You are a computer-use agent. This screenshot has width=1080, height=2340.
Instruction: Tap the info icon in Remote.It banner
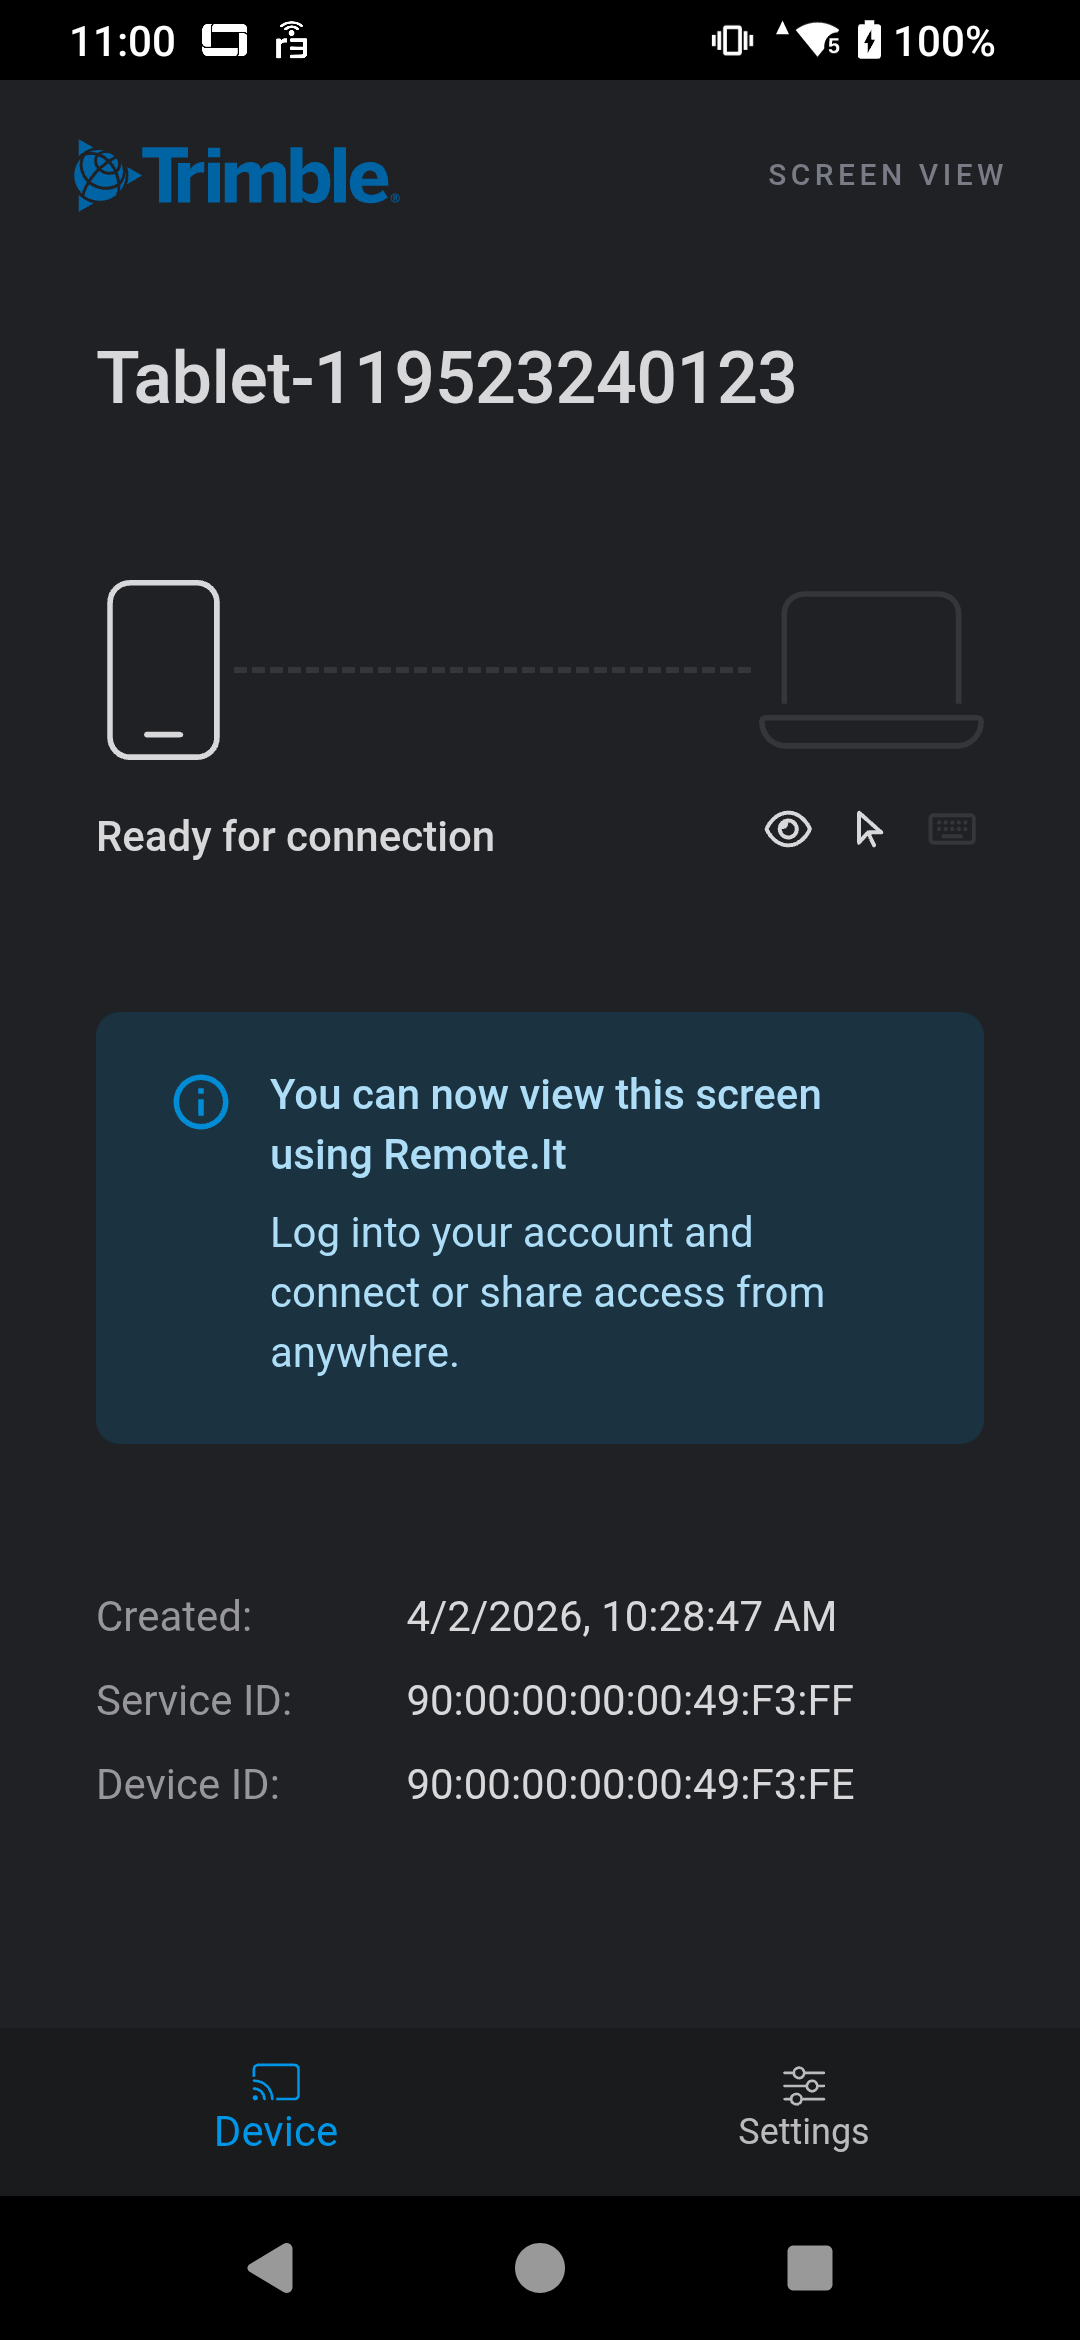point(201,1102)
